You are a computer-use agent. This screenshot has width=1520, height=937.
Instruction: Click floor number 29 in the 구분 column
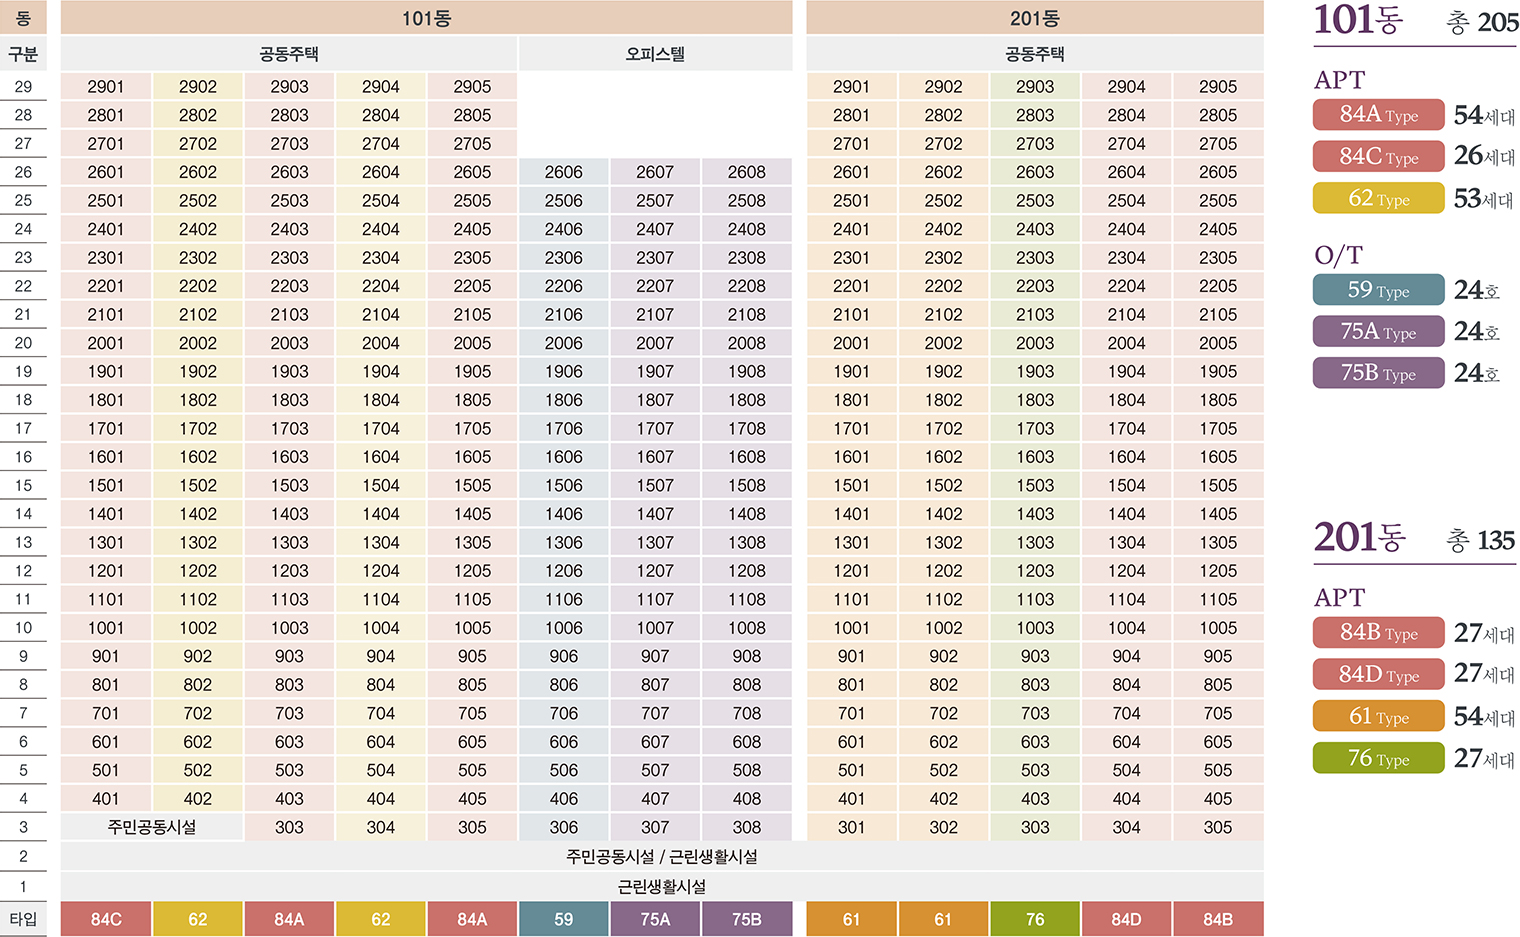point(23,87)
